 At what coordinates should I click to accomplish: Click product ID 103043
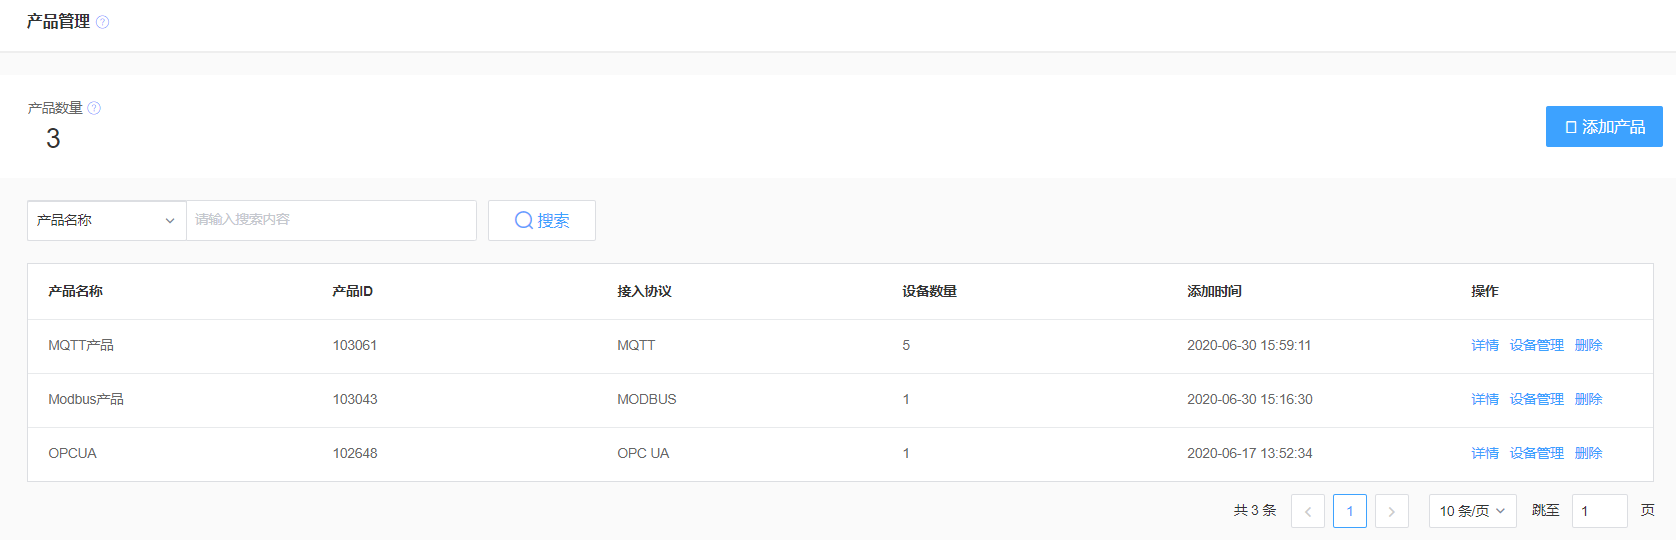click(x=355, y=399)
